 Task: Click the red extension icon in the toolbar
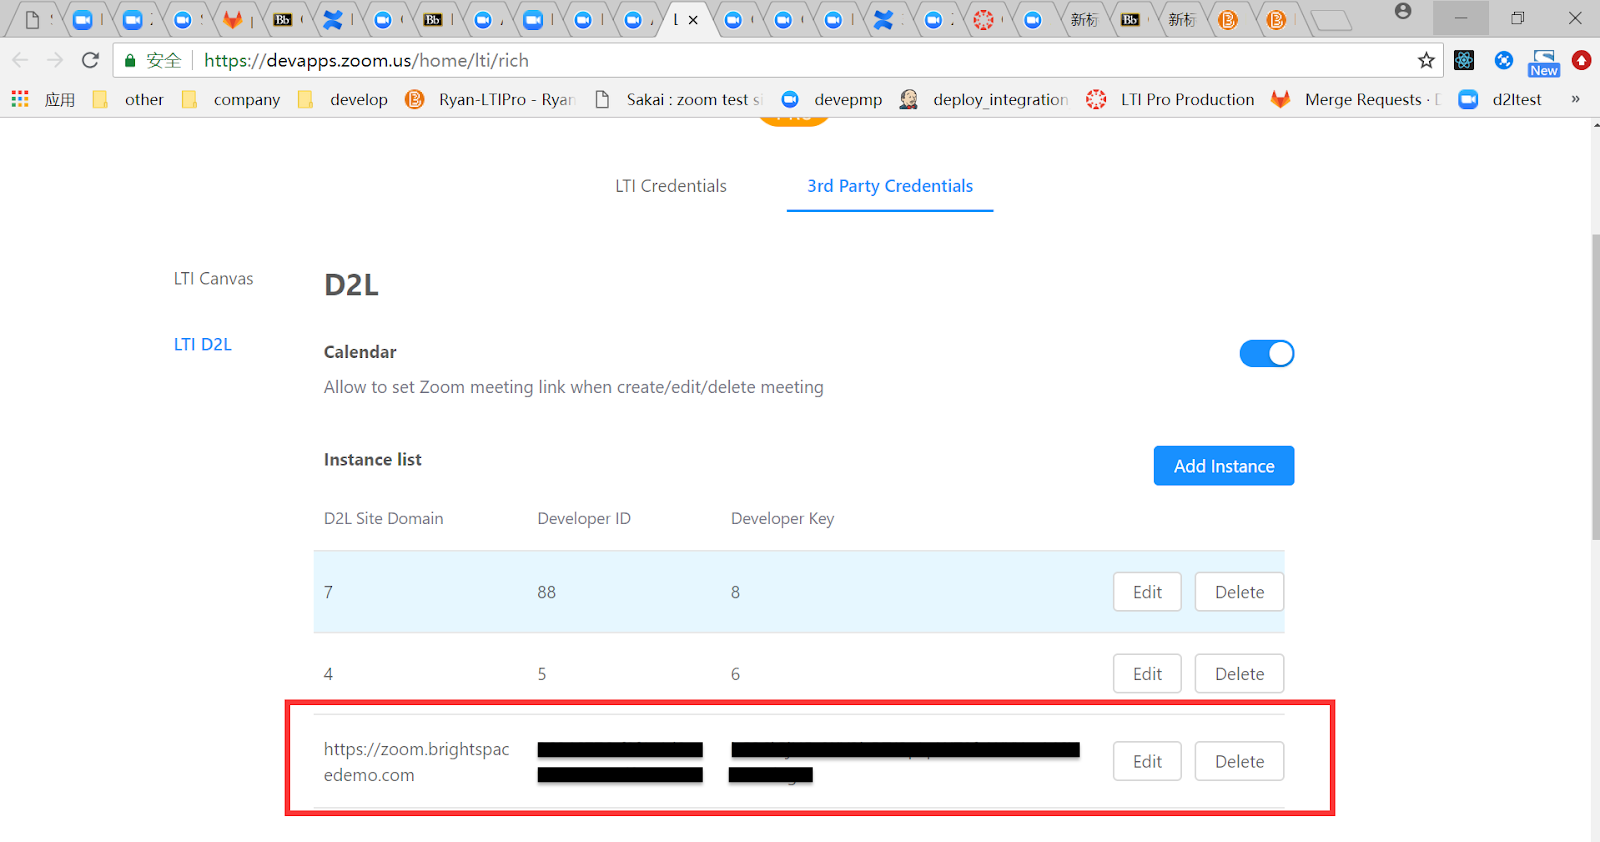click(1581, 60)
